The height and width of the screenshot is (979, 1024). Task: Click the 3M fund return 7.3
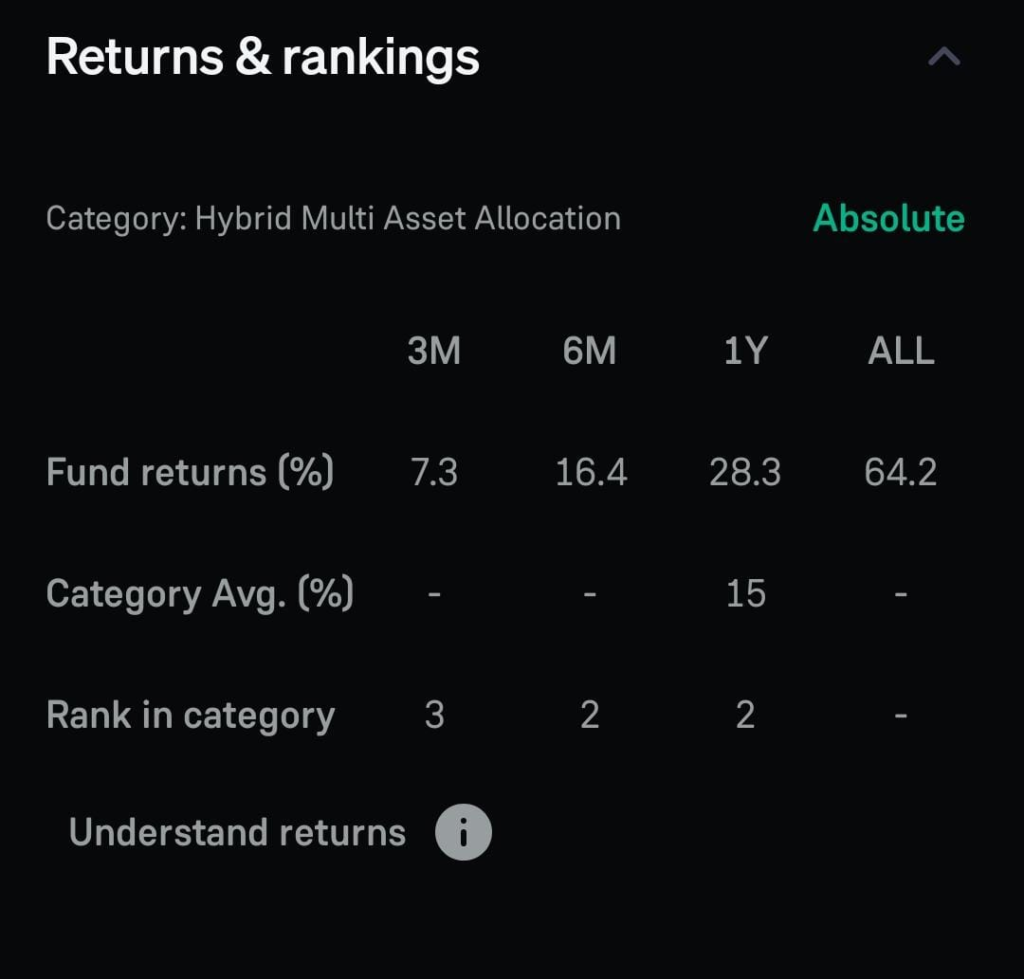pos(434,472)
